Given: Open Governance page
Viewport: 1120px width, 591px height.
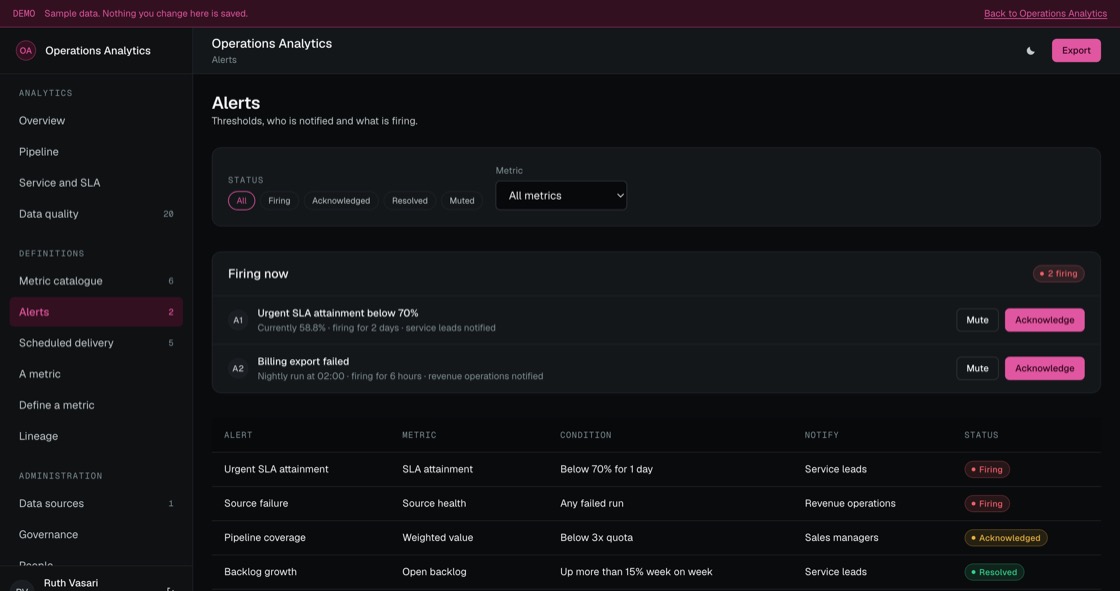Looking at the screenshot, I should pos(96,535).
